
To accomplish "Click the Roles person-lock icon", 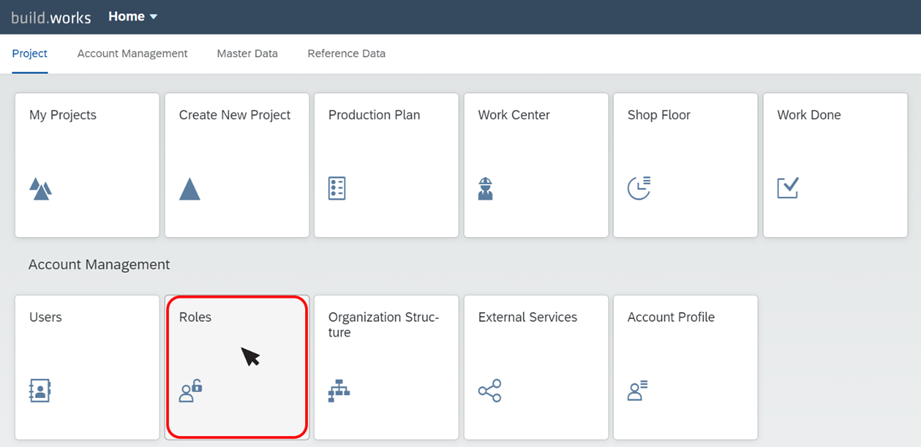I will click(x=191, y=391).
